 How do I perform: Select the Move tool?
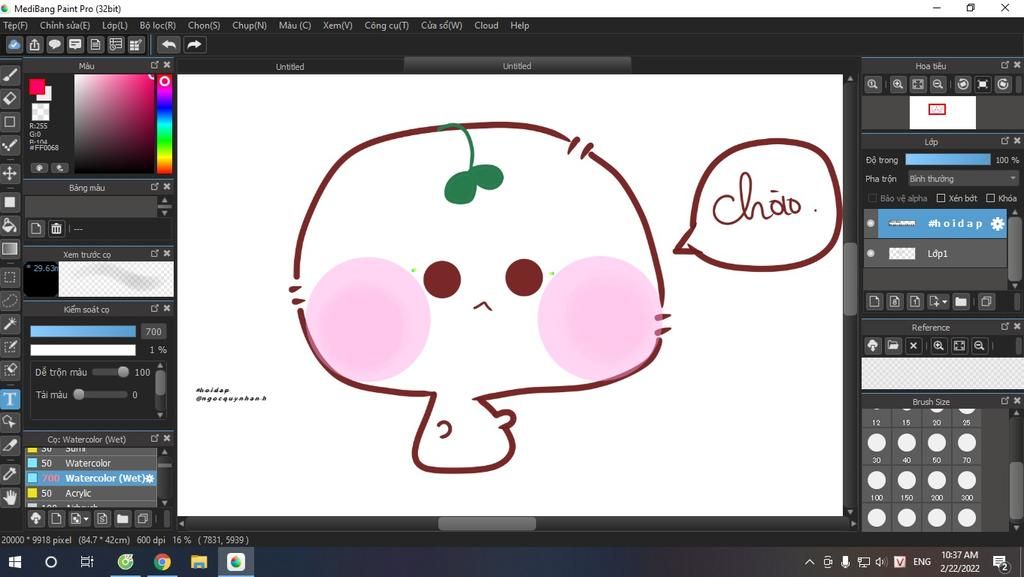tap(10, 173)
